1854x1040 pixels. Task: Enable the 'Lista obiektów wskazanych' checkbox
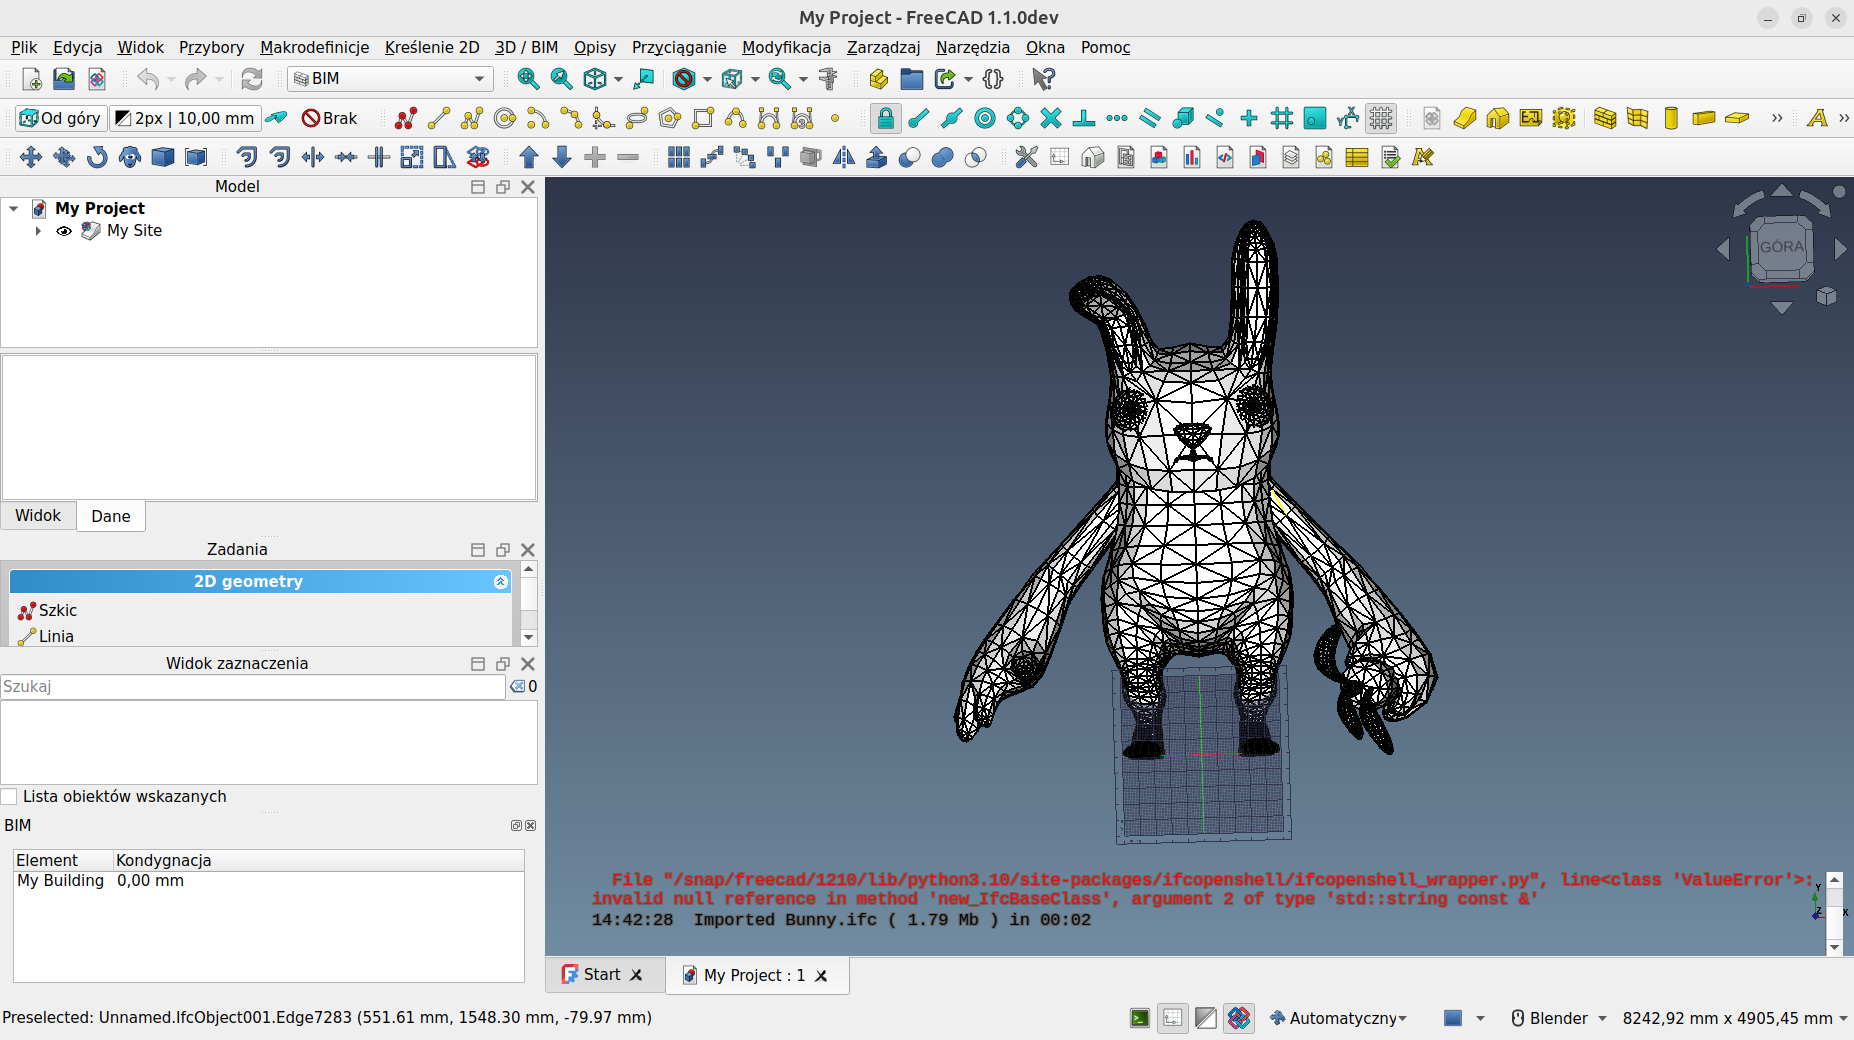10,797
